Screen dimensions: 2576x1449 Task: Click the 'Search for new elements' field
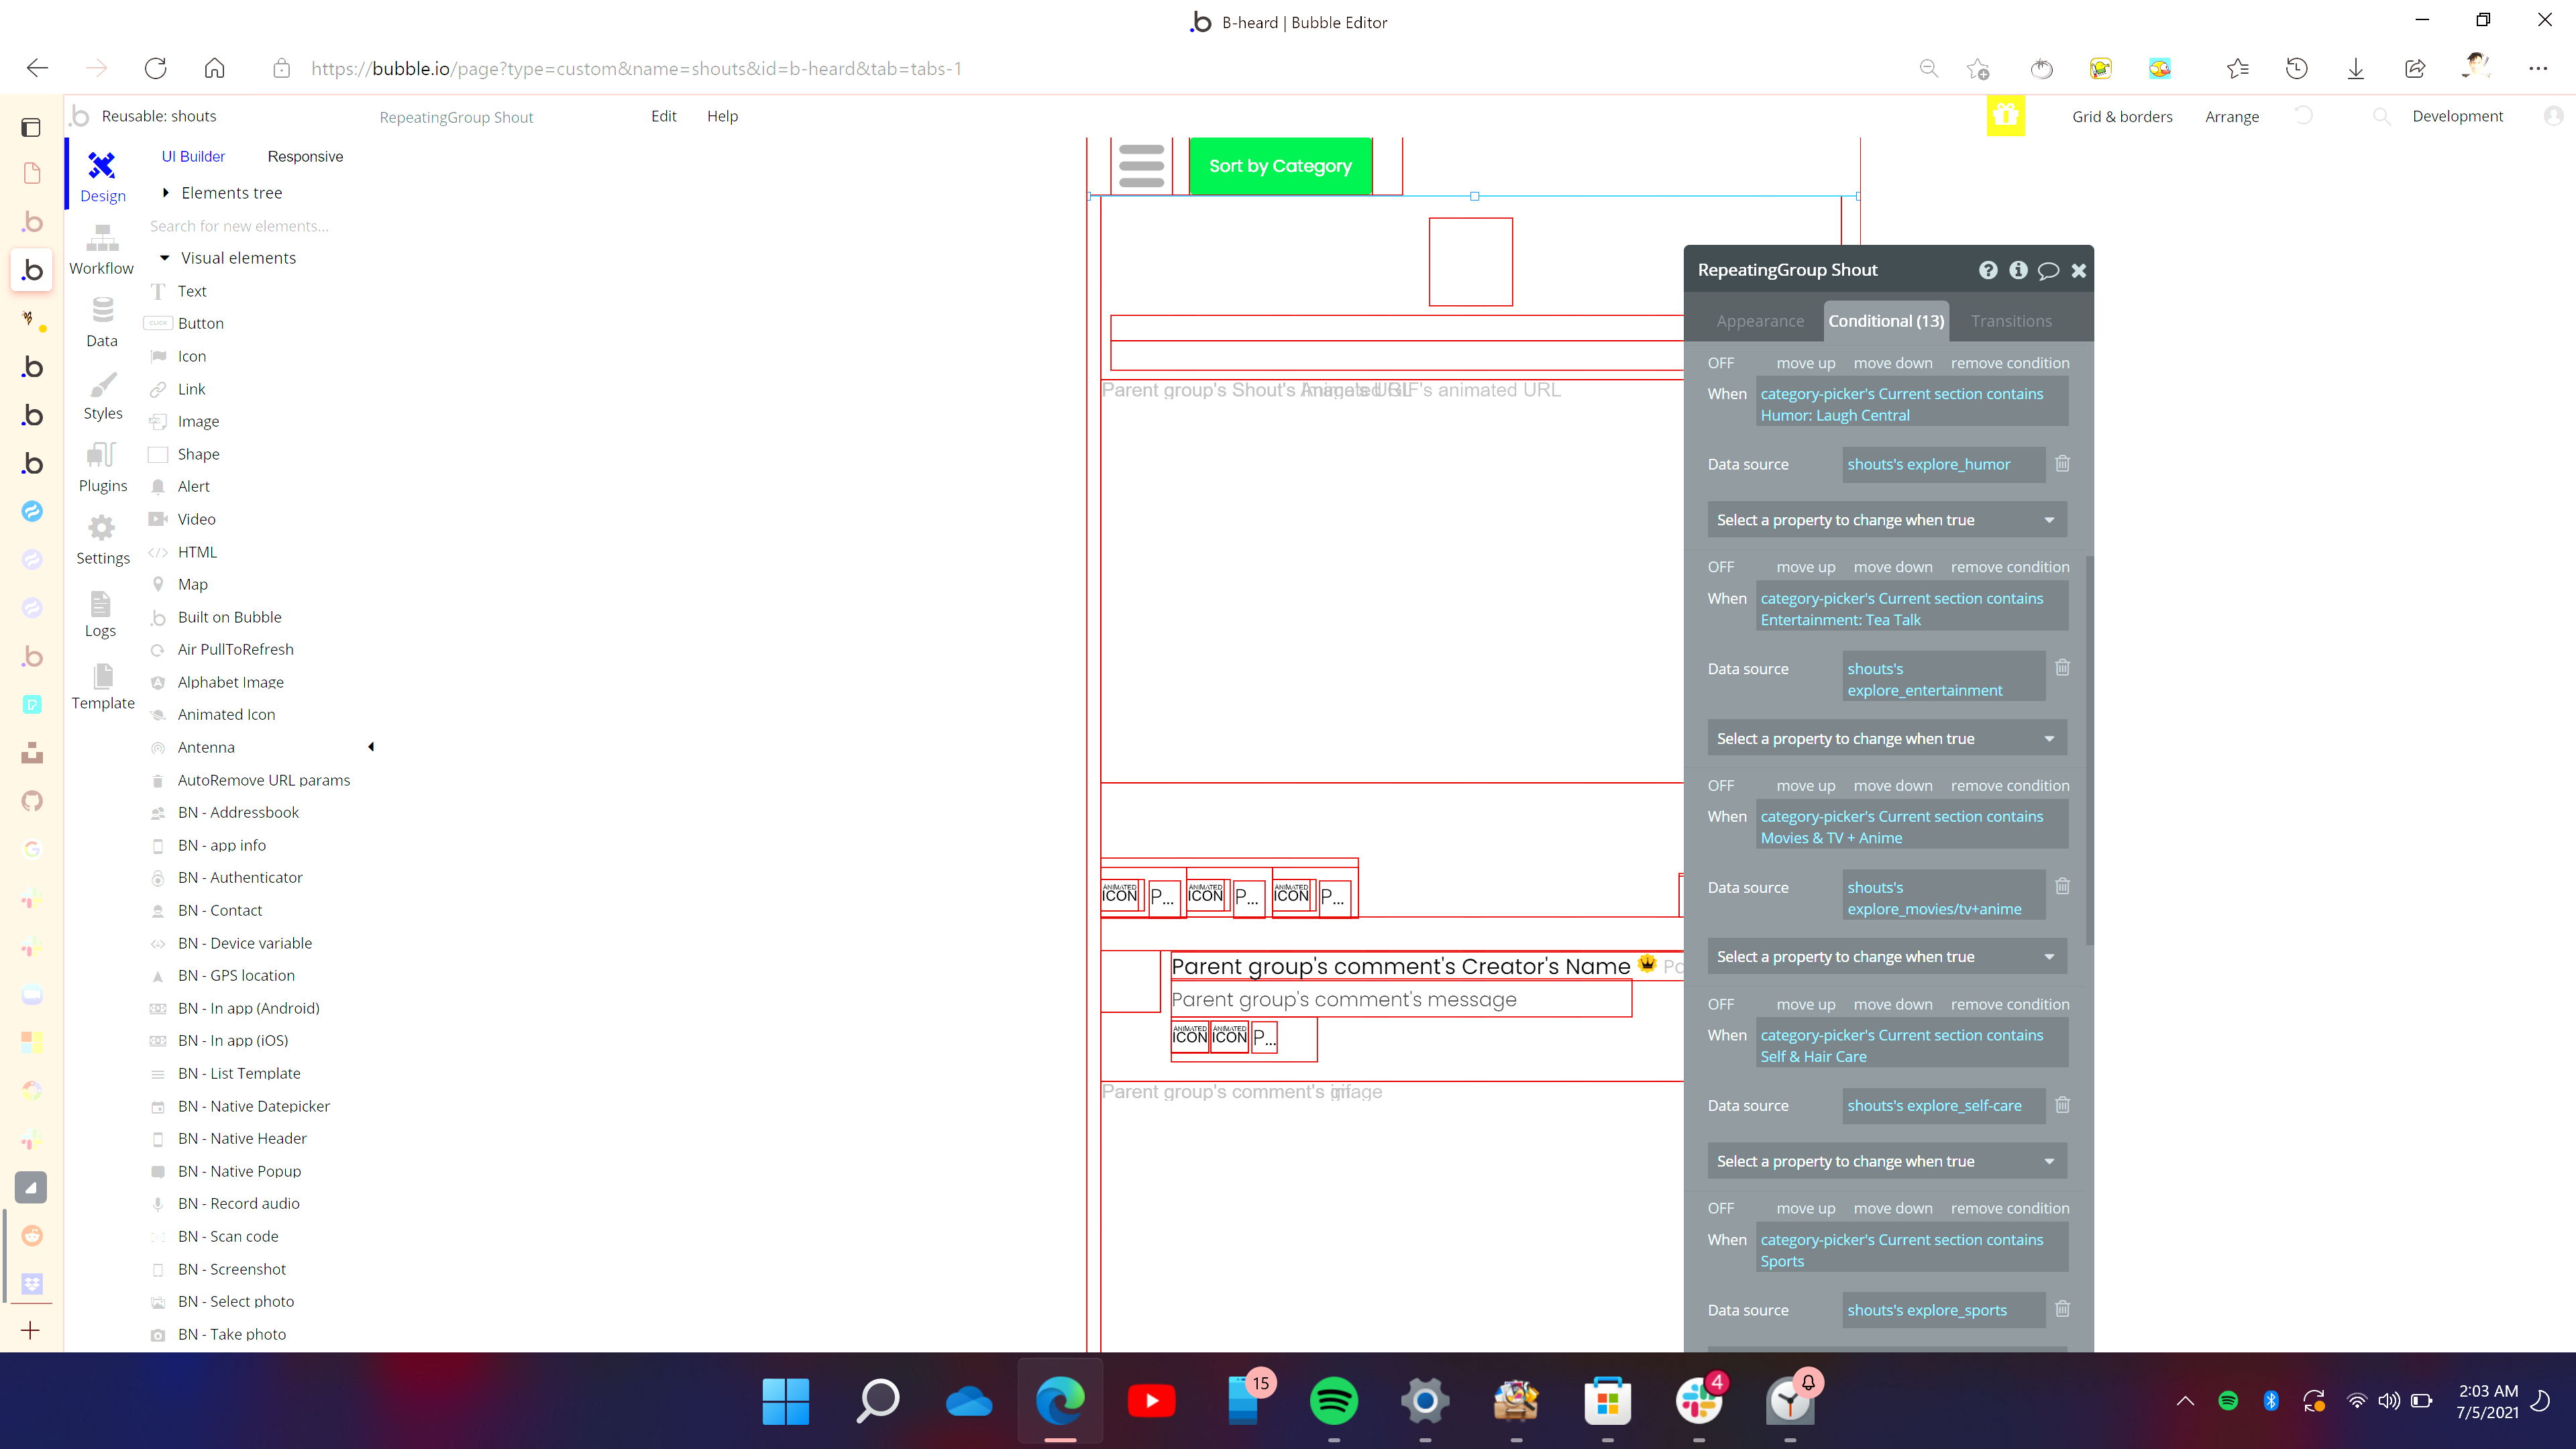pyautogui.click(x=240, y=226)
